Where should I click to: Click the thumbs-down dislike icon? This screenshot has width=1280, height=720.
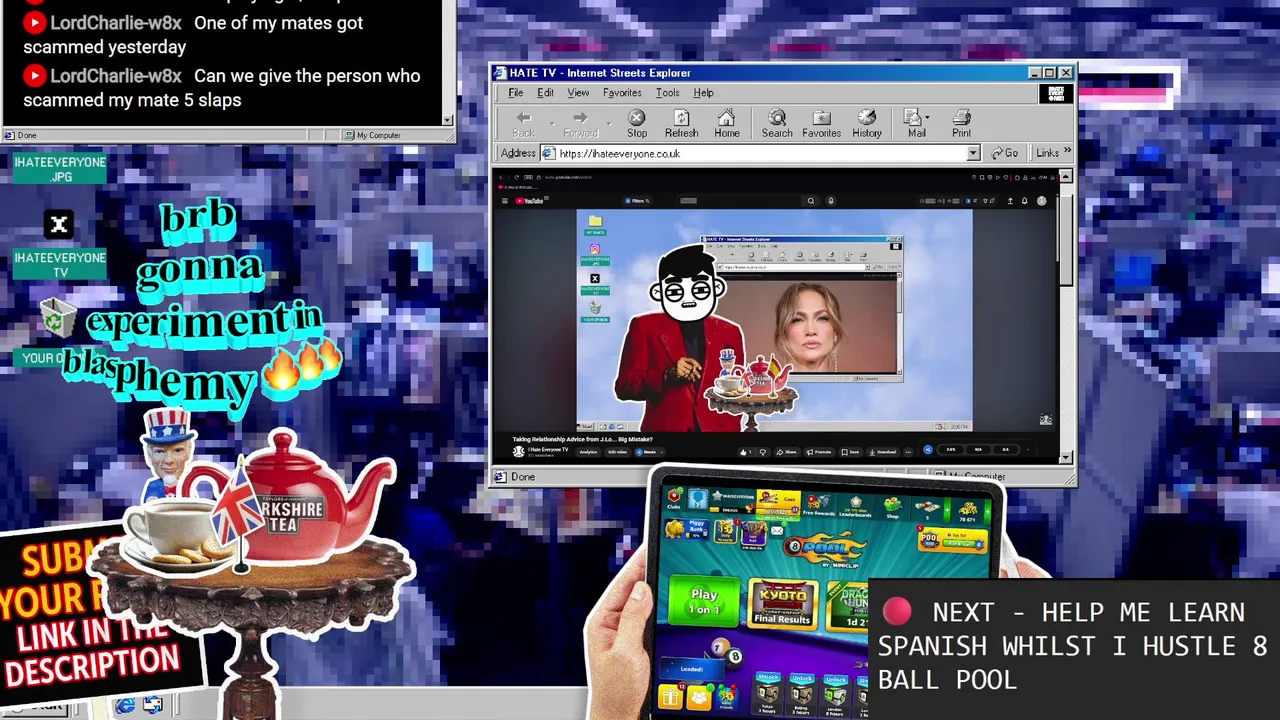tap(763, 452)
